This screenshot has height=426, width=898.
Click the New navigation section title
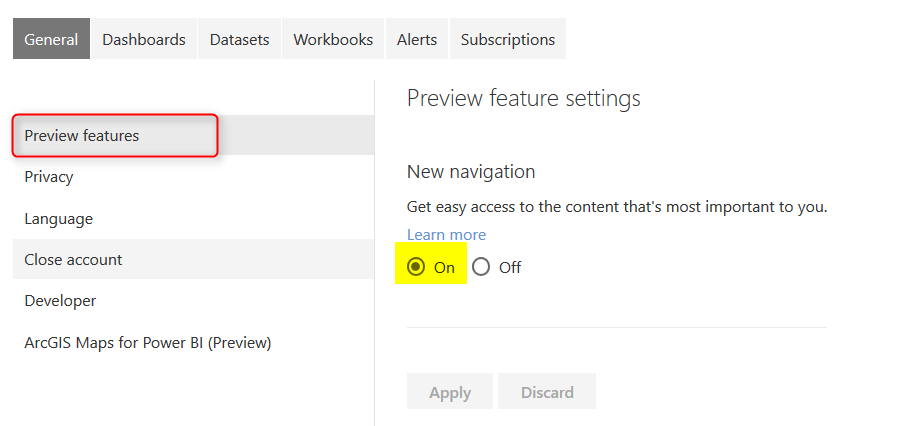coord(471,172)
